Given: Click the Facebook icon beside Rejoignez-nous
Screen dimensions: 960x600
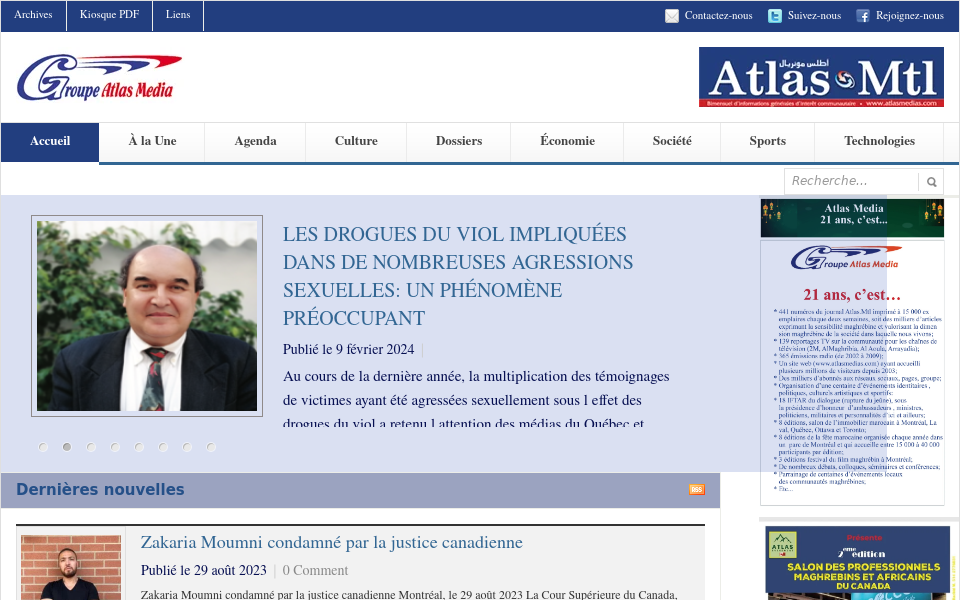Looking at the screenshot, I should coord(862,15).
